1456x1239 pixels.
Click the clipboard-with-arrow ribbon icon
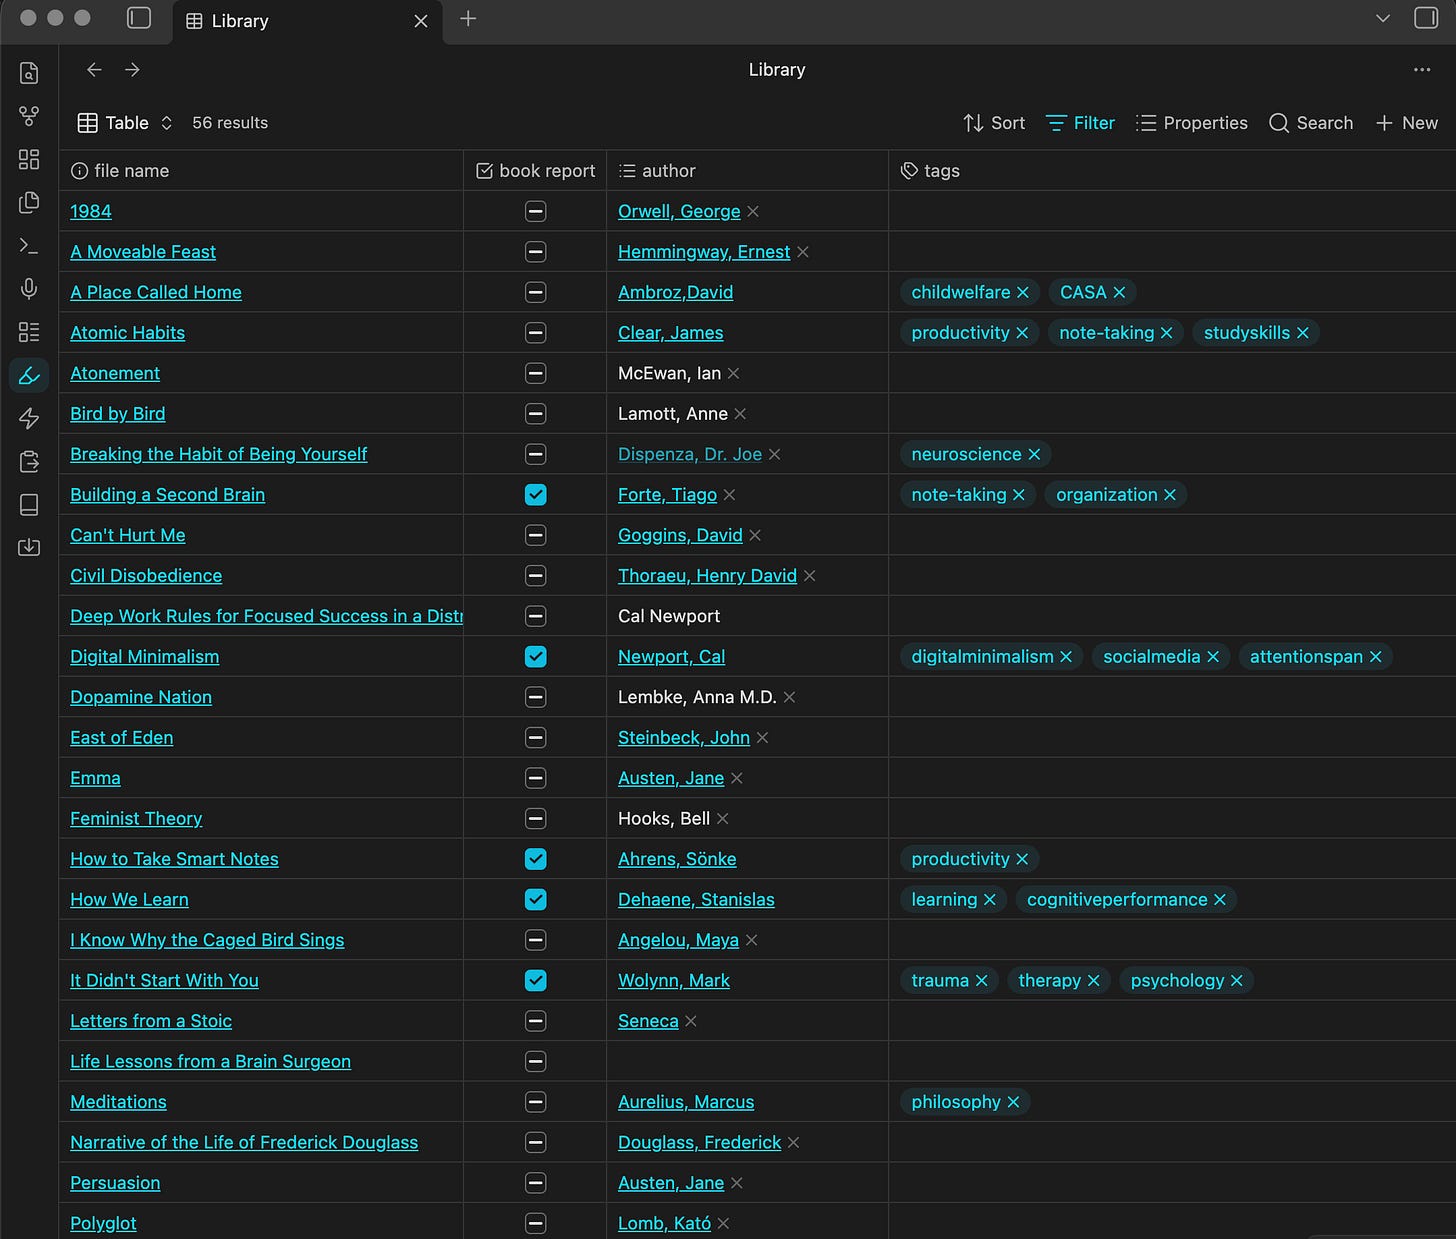[29, 462]
